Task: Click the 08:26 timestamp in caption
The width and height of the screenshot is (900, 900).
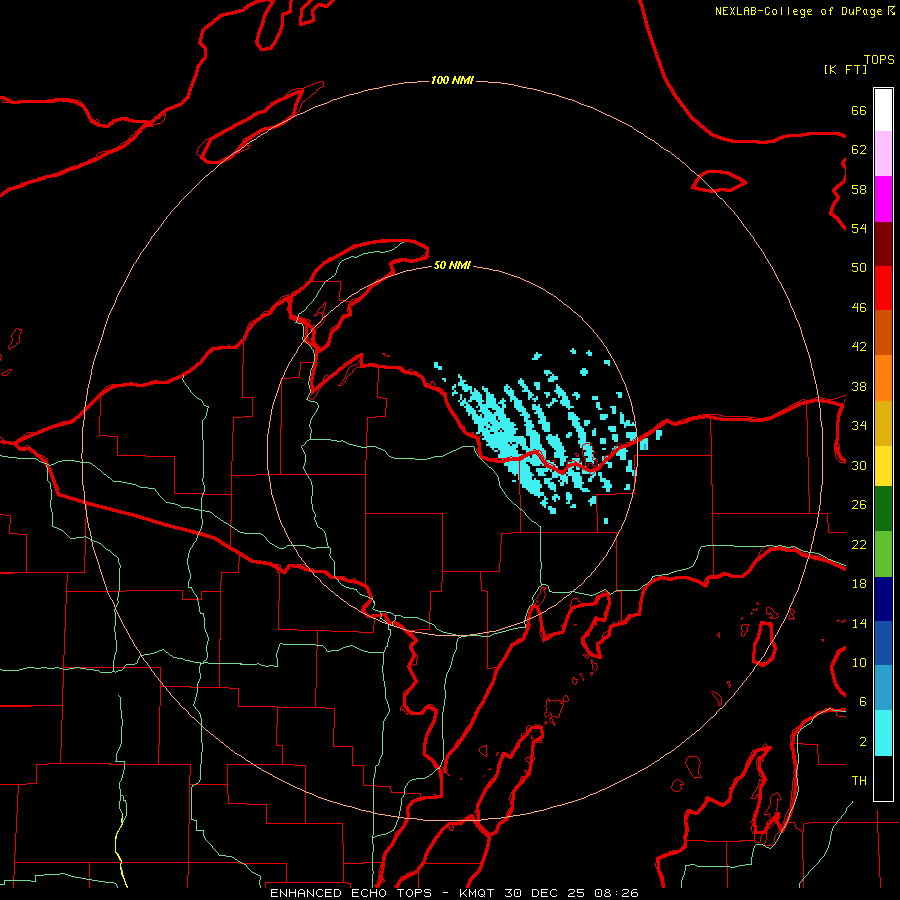Action: [x=616, y=893]
